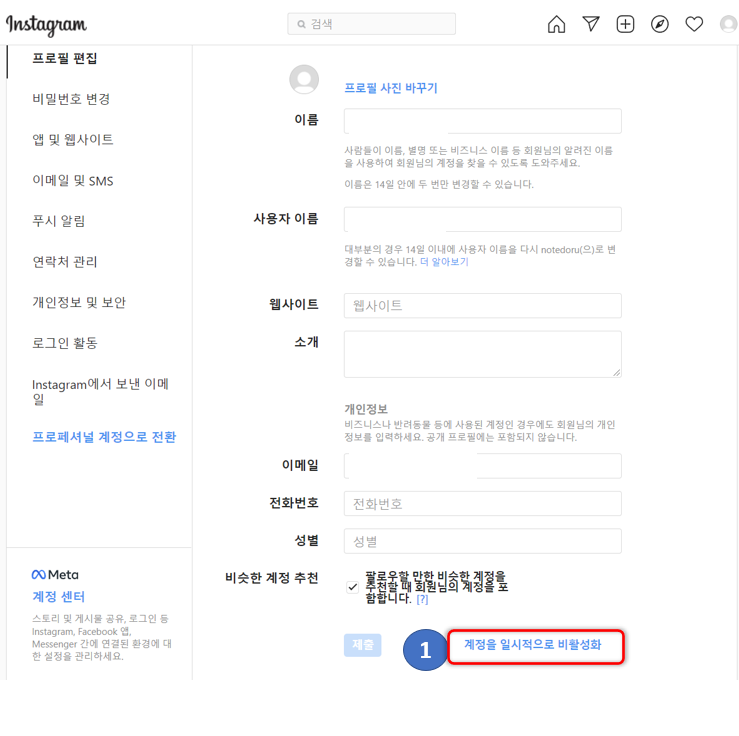Go to the Instagram home feed icon
The height and width of the screenshot is (736, 739).
point(556,24)
